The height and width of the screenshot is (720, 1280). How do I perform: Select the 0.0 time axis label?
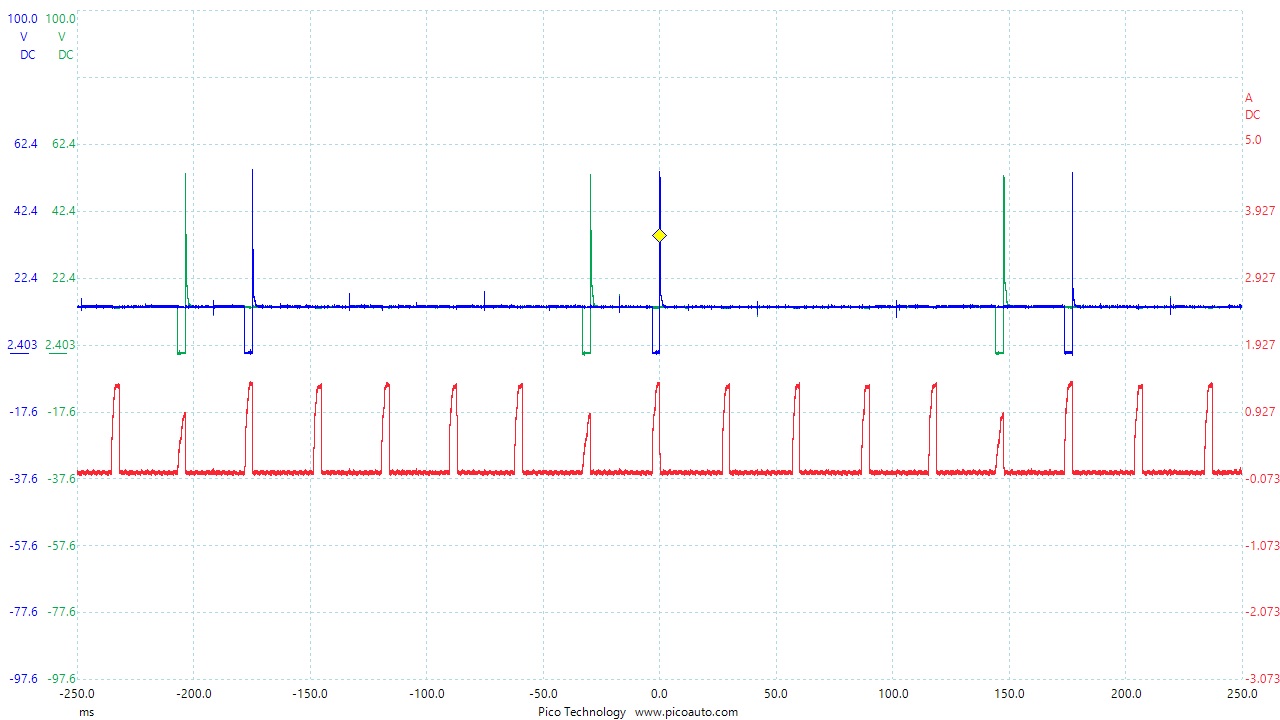tap(660, 692)
